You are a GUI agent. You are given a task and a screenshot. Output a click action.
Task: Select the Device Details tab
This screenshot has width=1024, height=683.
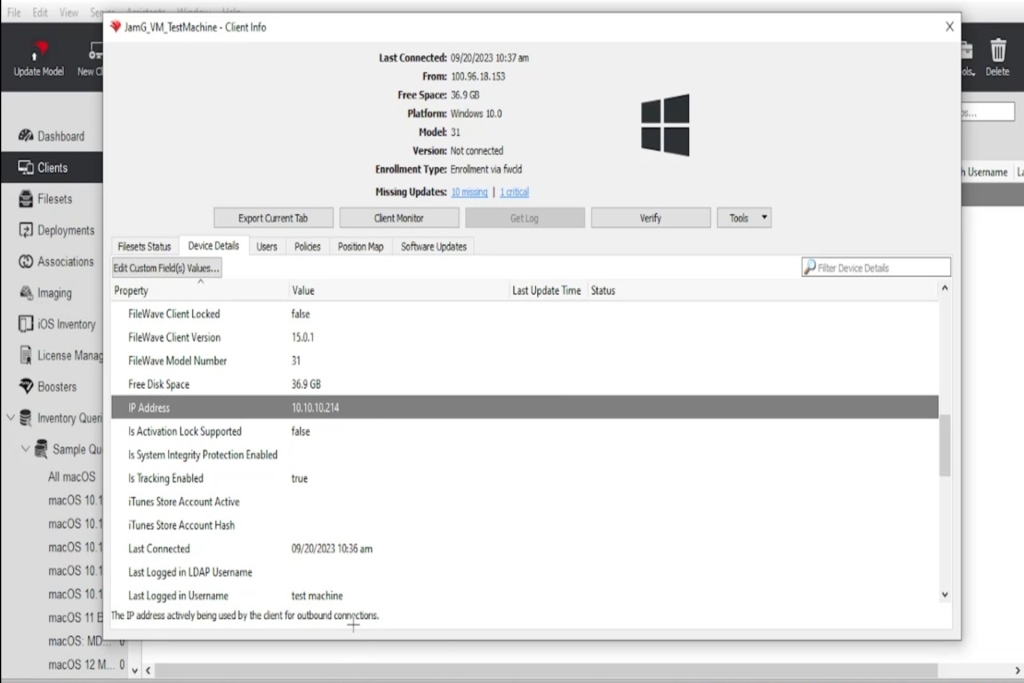pyautogui.click(x=214, y=246)
